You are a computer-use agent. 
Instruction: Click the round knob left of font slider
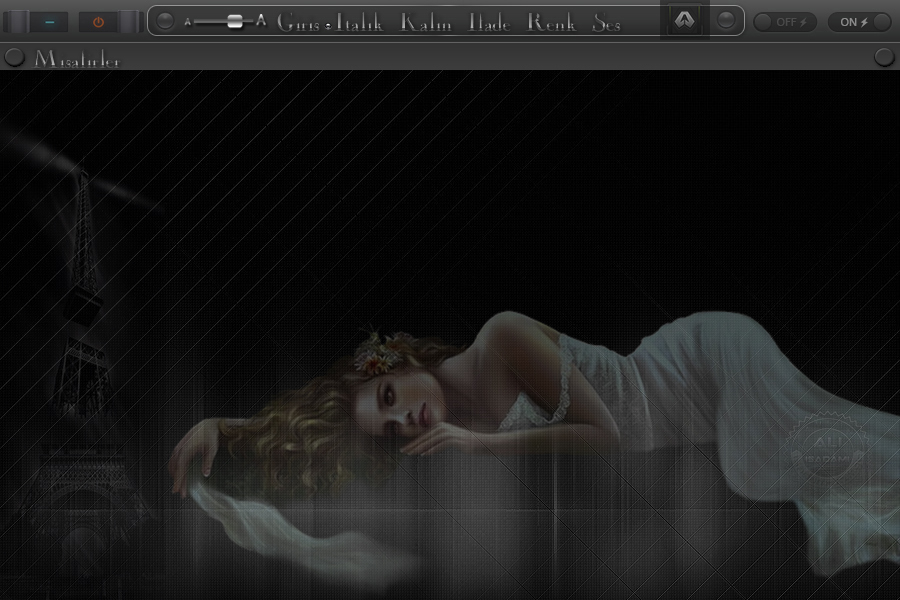coord(165,21)
